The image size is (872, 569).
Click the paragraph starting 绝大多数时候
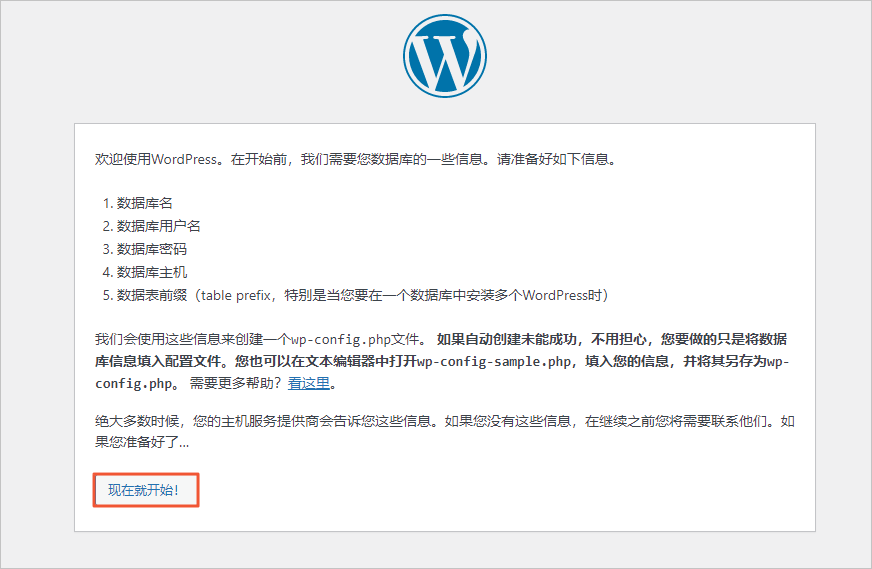click(x=444, y=432)
